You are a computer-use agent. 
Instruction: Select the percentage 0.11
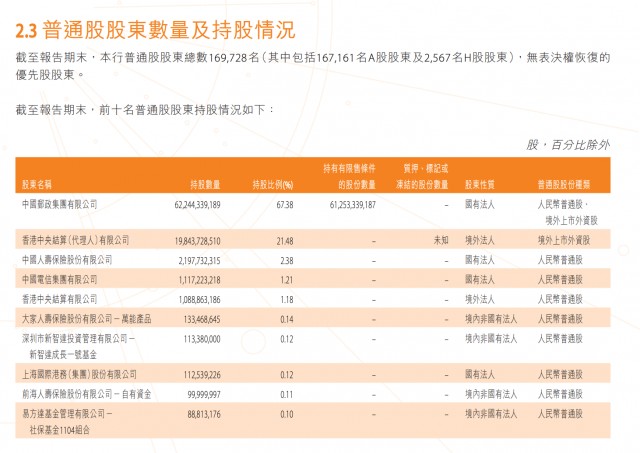click(287, 395)
